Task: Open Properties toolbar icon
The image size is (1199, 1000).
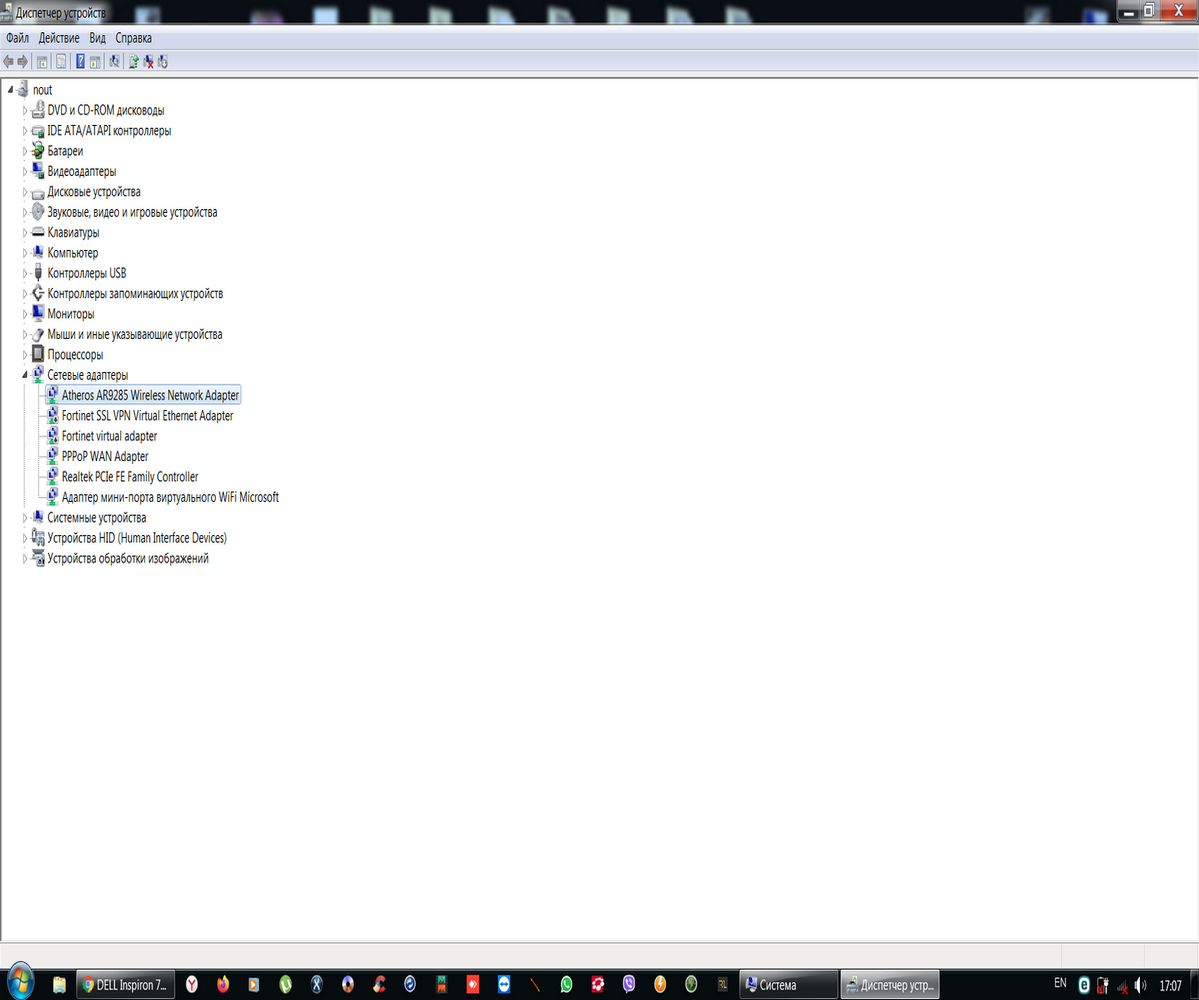Action: pyautogui.click(x=62, y=62)
